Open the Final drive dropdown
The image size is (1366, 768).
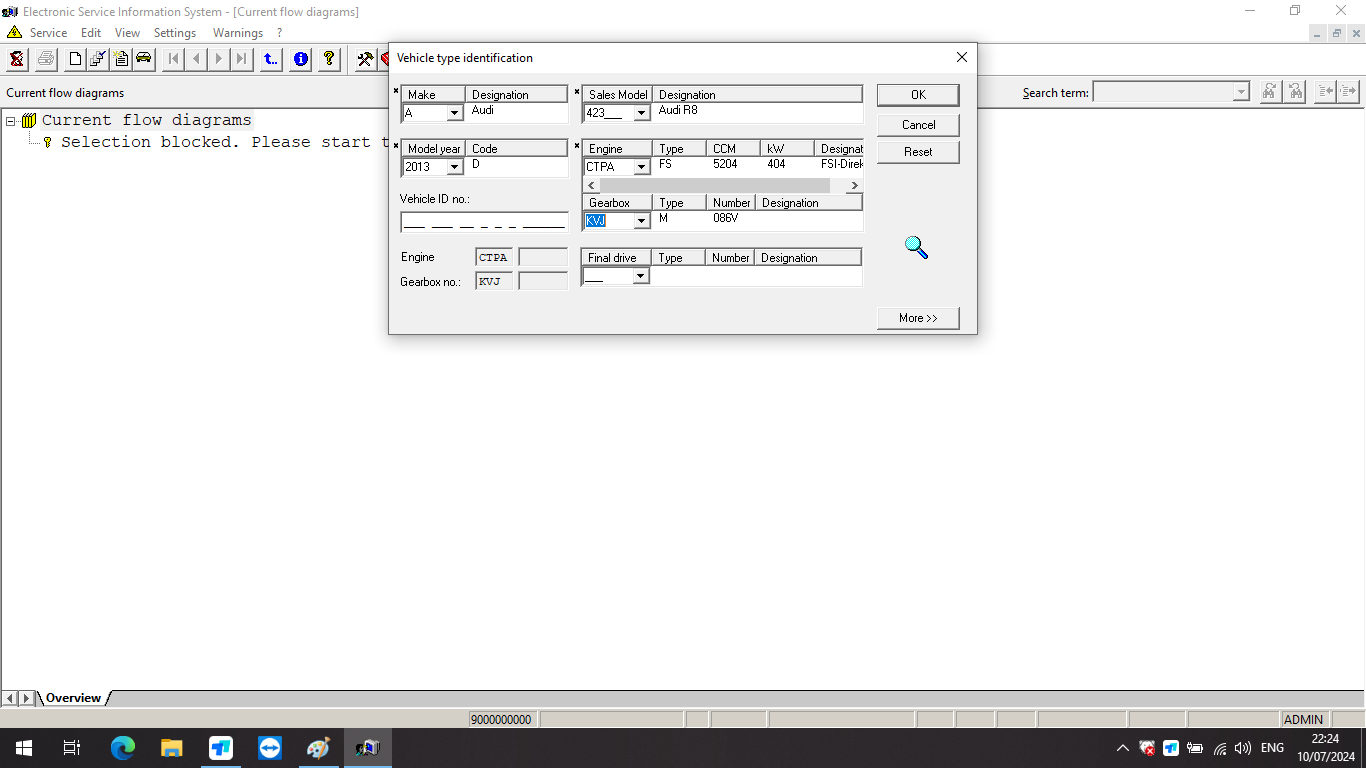pyautogui.click(x=640, y=276)
